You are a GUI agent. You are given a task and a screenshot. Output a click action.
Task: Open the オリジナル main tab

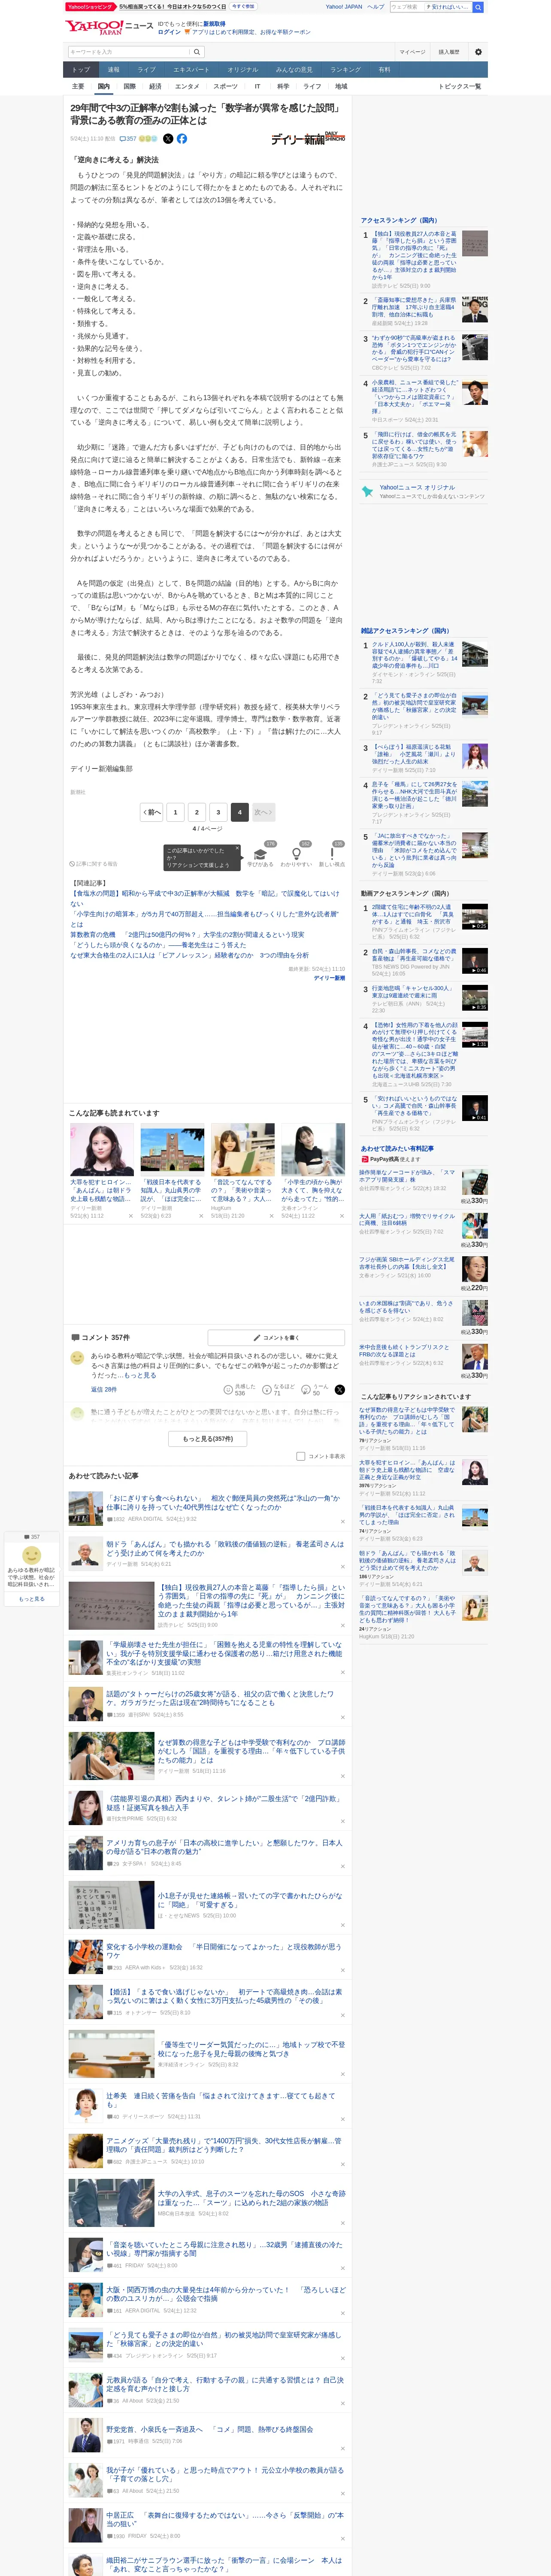(242, 70)
